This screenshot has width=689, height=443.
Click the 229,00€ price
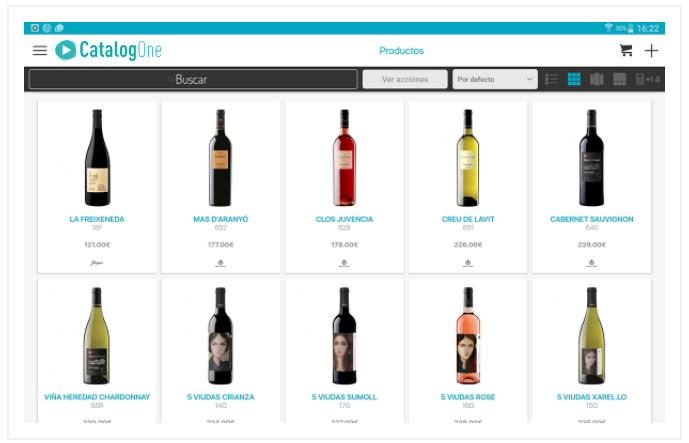(591, 244)
